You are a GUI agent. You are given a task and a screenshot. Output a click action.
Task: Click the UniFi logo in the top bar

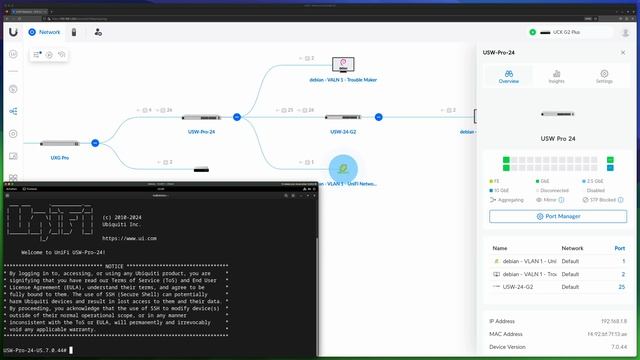click(13, 32)
